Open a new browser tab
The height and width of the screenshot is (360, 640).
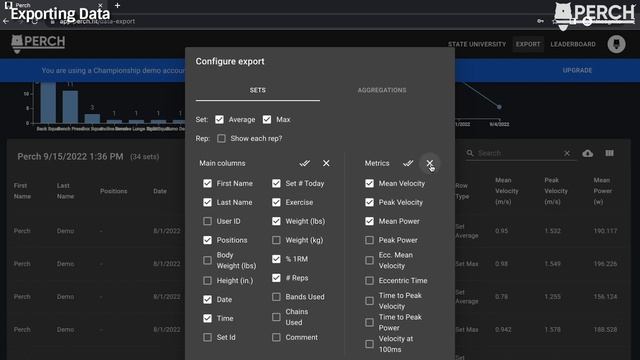(x=118, y=5)
